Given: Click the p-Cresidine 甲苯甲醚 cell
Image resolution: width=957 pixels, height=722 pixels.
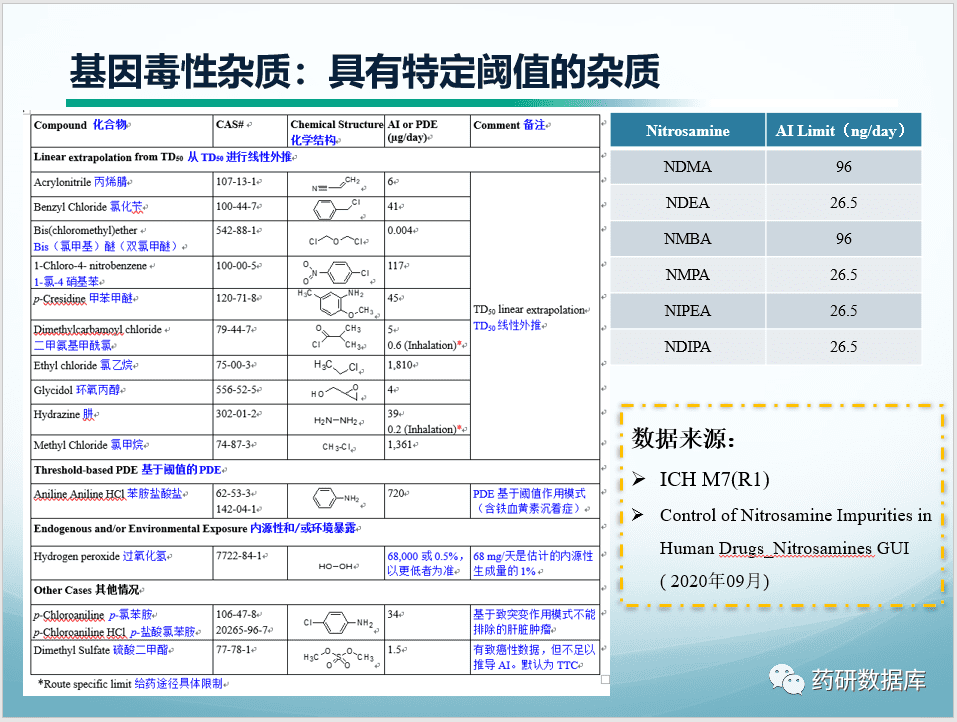Looking at the screenshot, I should (121, 304).
